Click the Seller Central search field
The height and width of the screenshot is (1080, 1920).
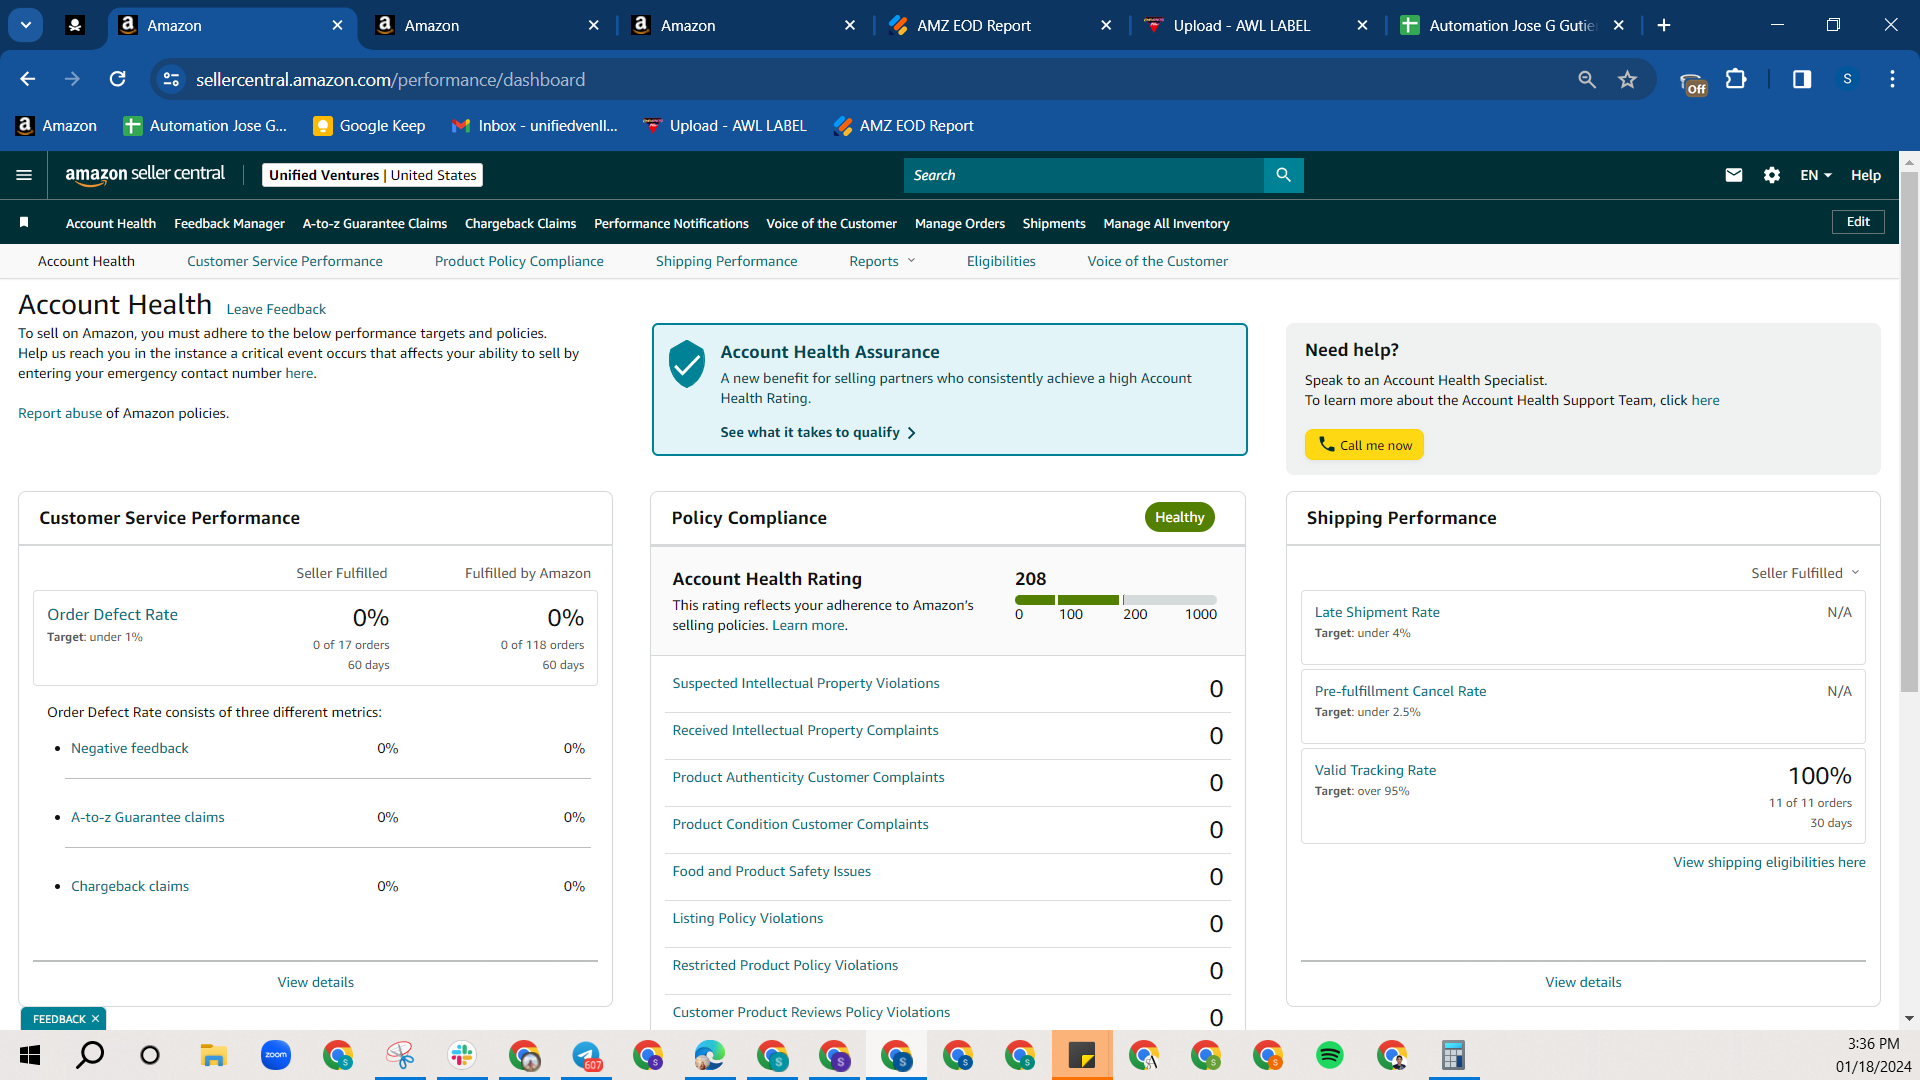[1084, 175]
